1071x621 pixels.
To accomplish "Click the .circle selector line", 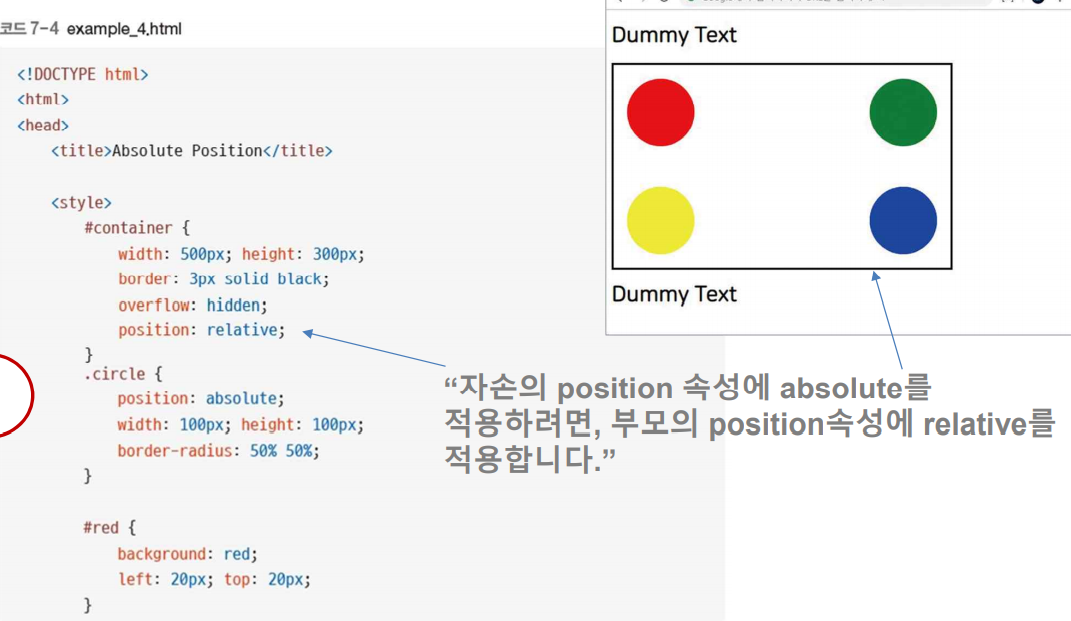I will [x=123, y=374].
